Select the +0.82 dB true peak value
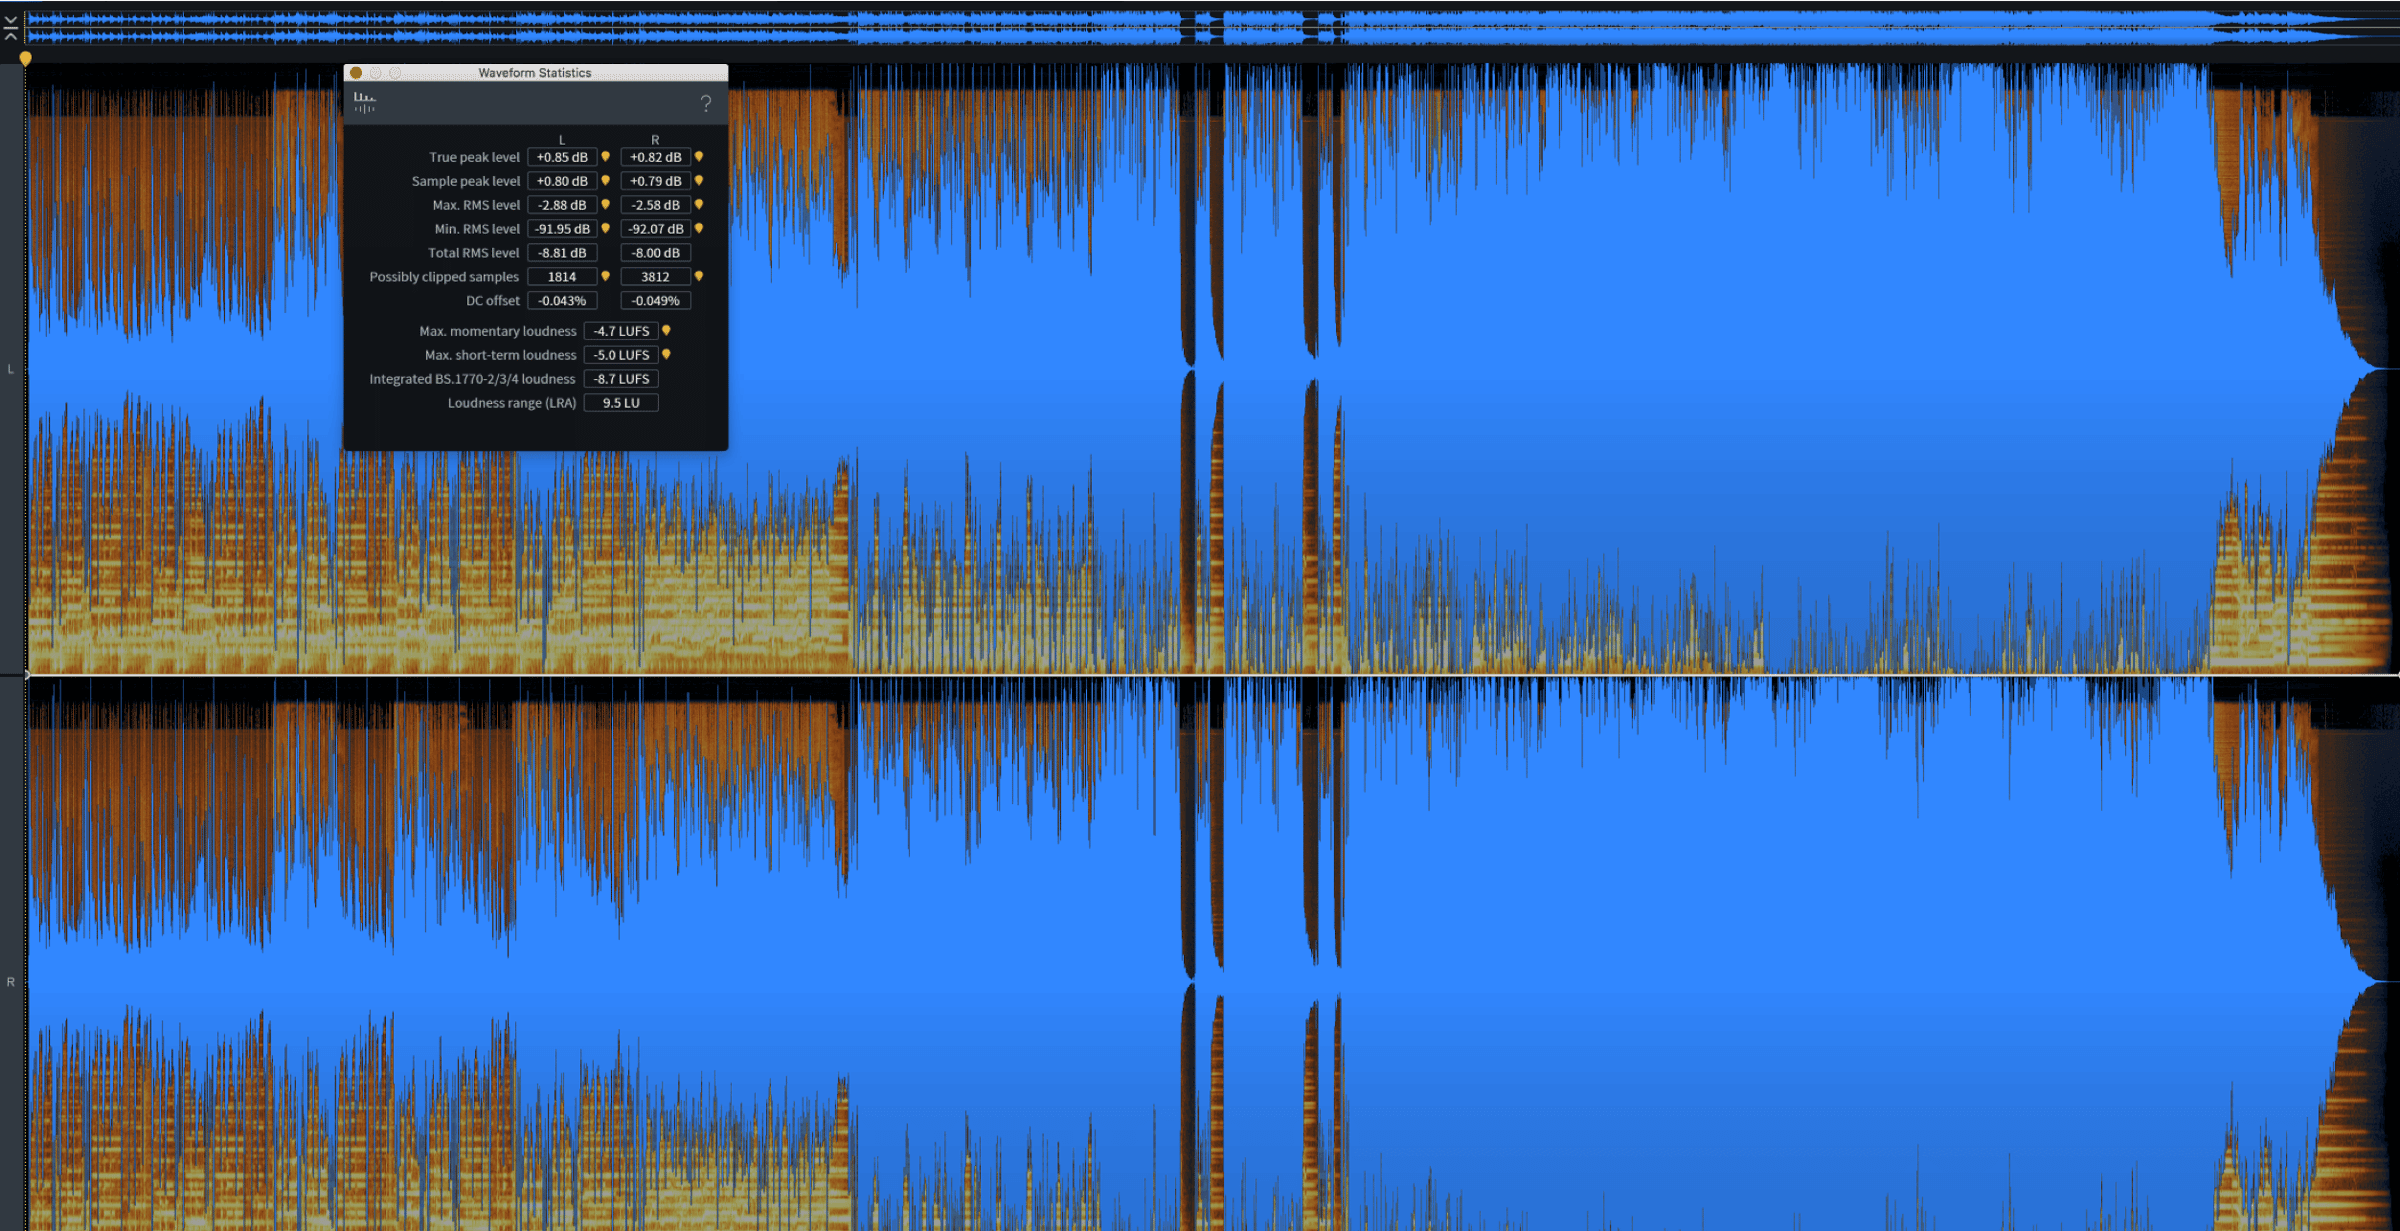The height and width of the screenshot is (1231, 2400). pos(656,157)
